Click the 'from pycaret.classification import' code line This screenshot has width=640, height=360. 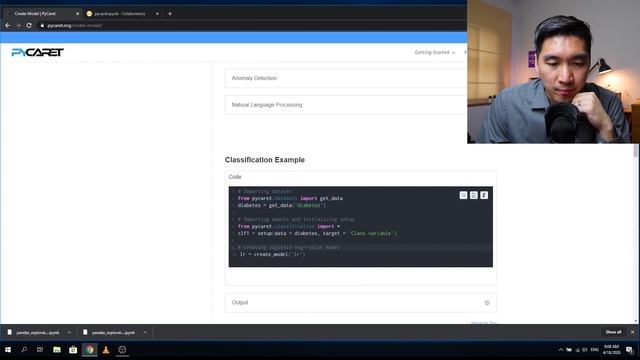289,226
